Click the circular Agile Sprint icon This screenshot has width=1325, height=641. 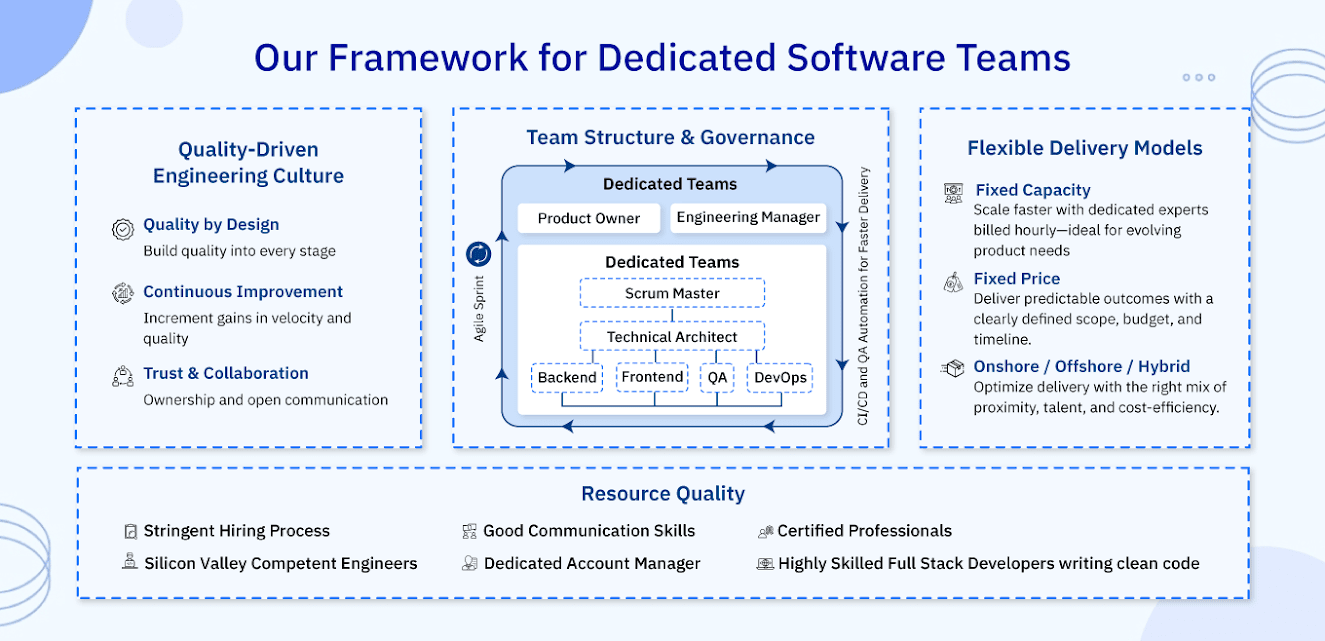pyautogui.click(x=477, y=254)
